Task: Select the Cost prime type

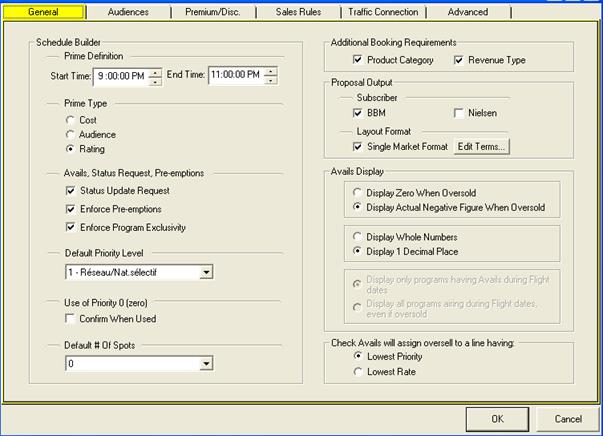Action: pyautogui.click(x=69, y=120)
